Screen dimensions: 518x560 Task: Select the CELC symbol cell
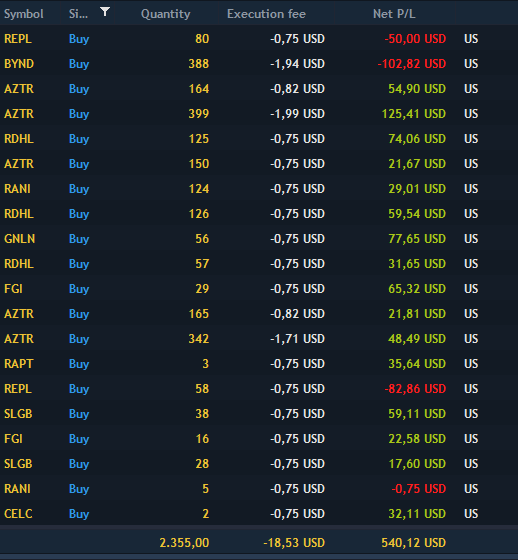pos(18,514)
